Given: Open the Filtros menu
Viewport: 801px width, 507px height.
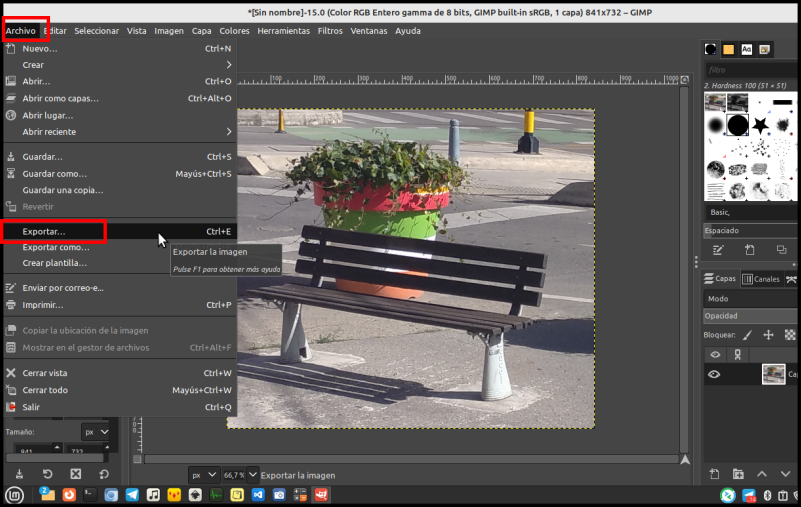Looking at the screenshot, I should point(330,31).
